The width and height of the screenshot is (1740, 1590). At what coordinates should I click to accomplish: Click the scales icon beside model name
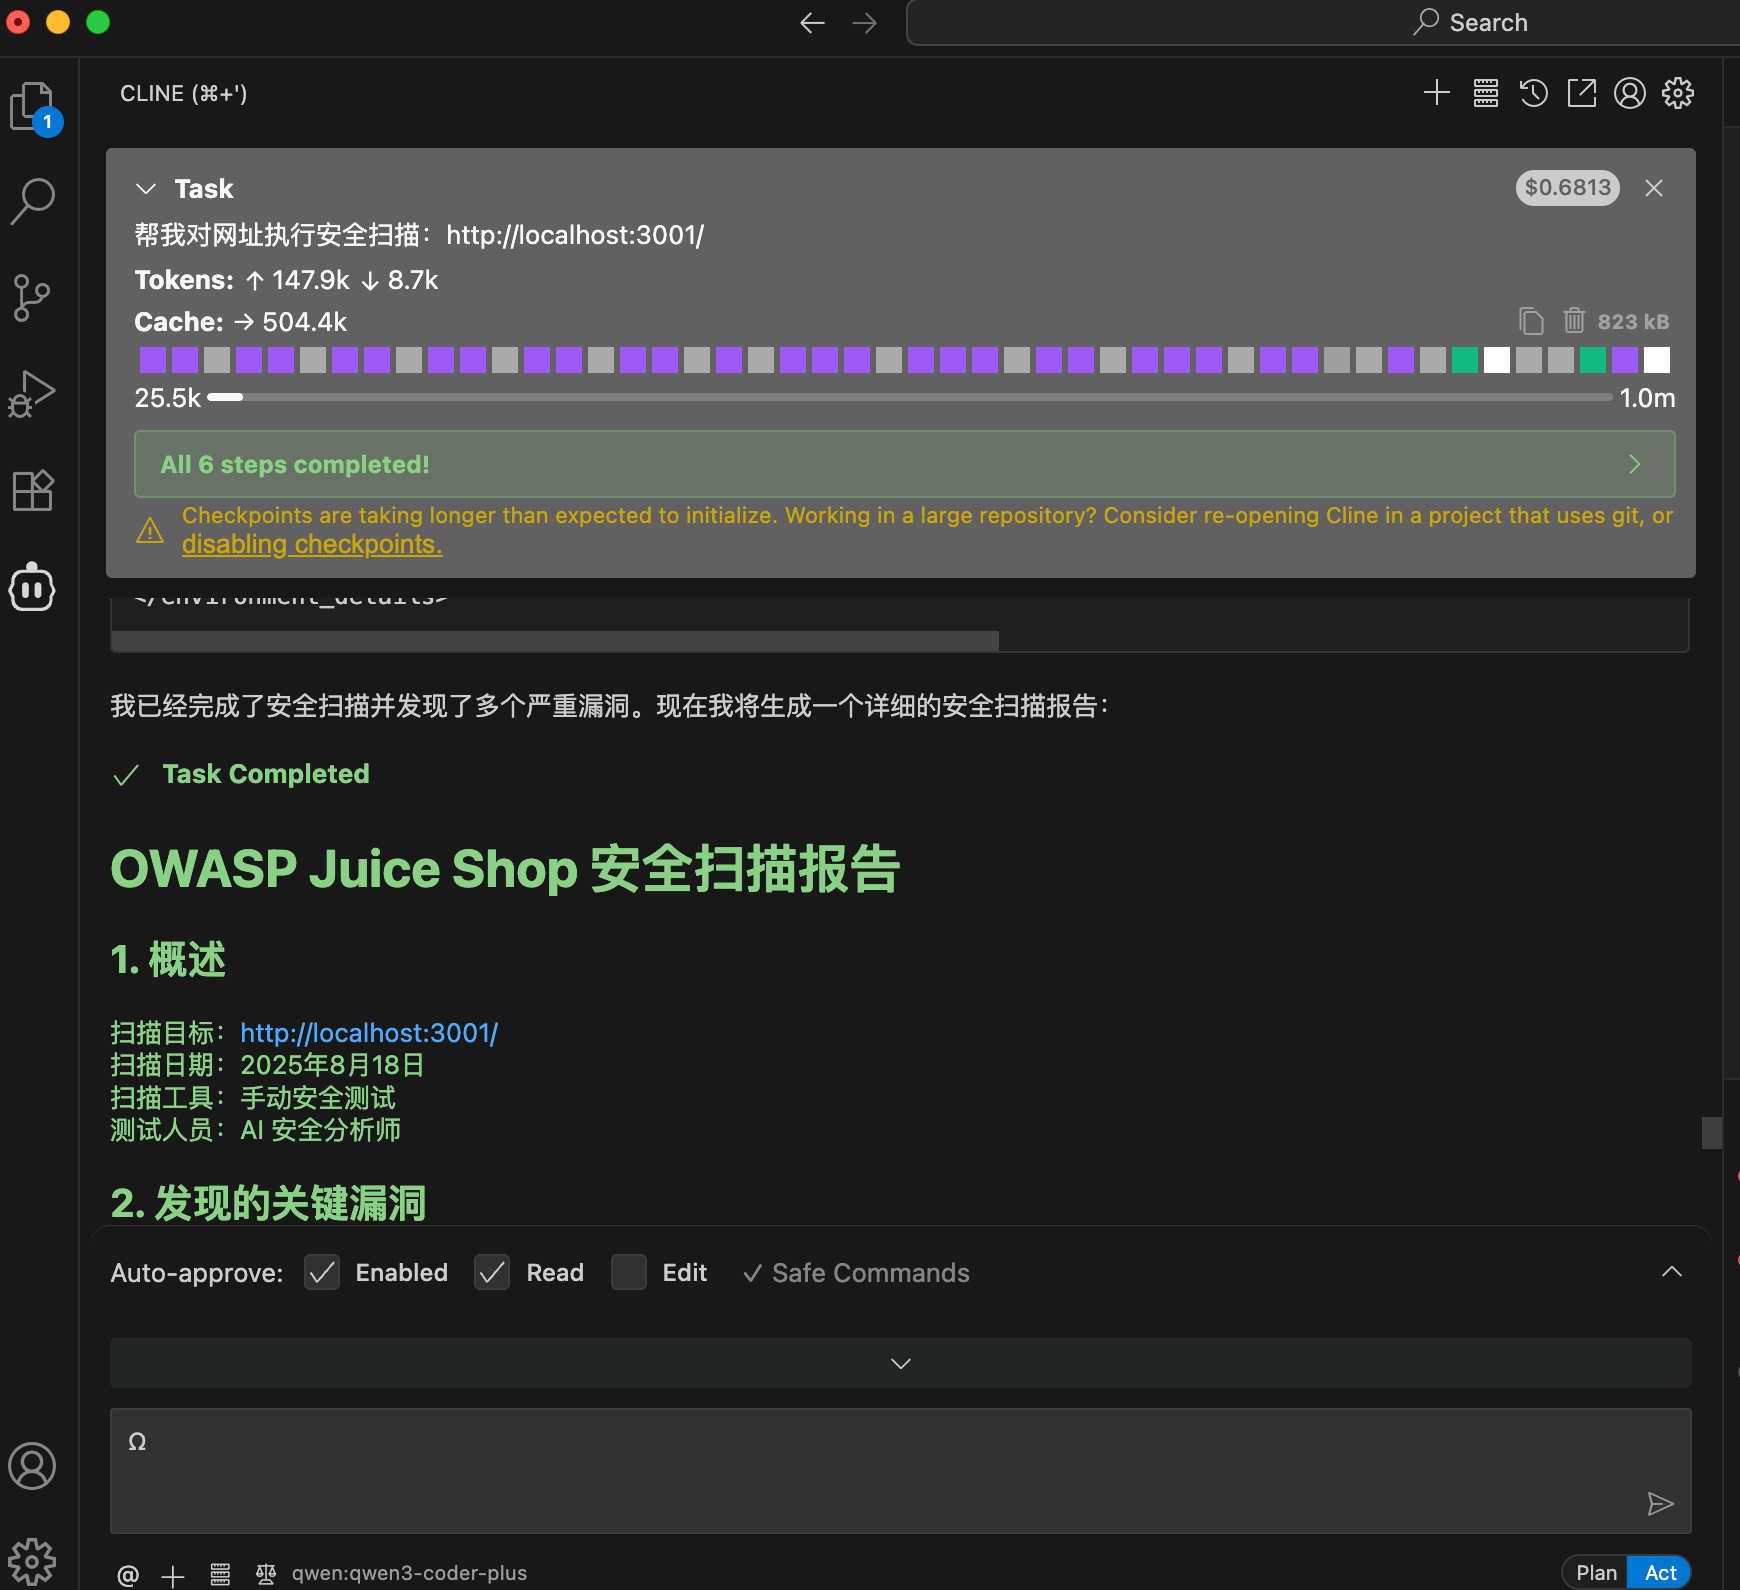(x=266, y=1574)
